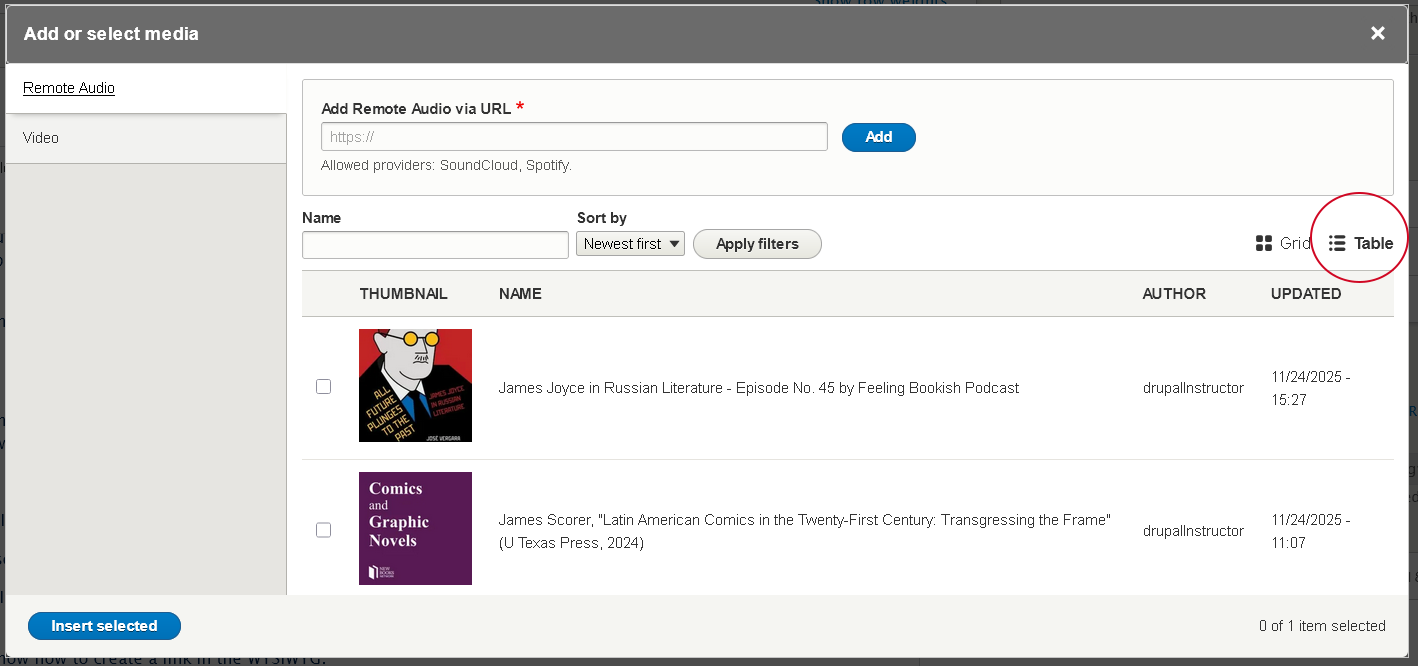Check the James Joyce podcast checkbox
Image resolution: width=1418 pixels, height=666 pixels.
pyautogui.click(x=323, y=386)
